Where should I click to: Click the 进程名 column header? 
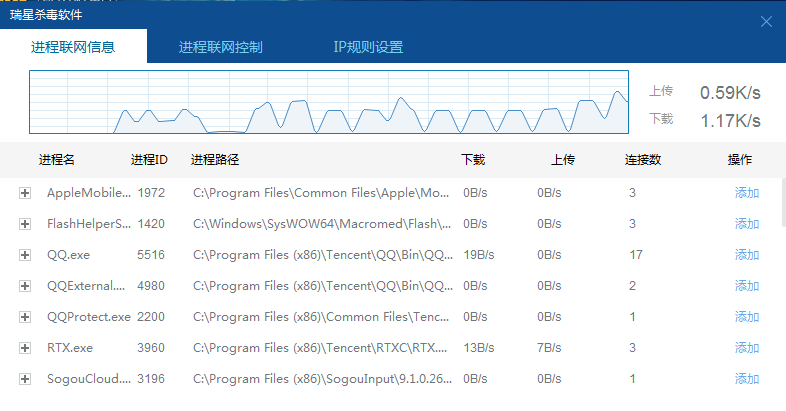(x=57, y=160)
